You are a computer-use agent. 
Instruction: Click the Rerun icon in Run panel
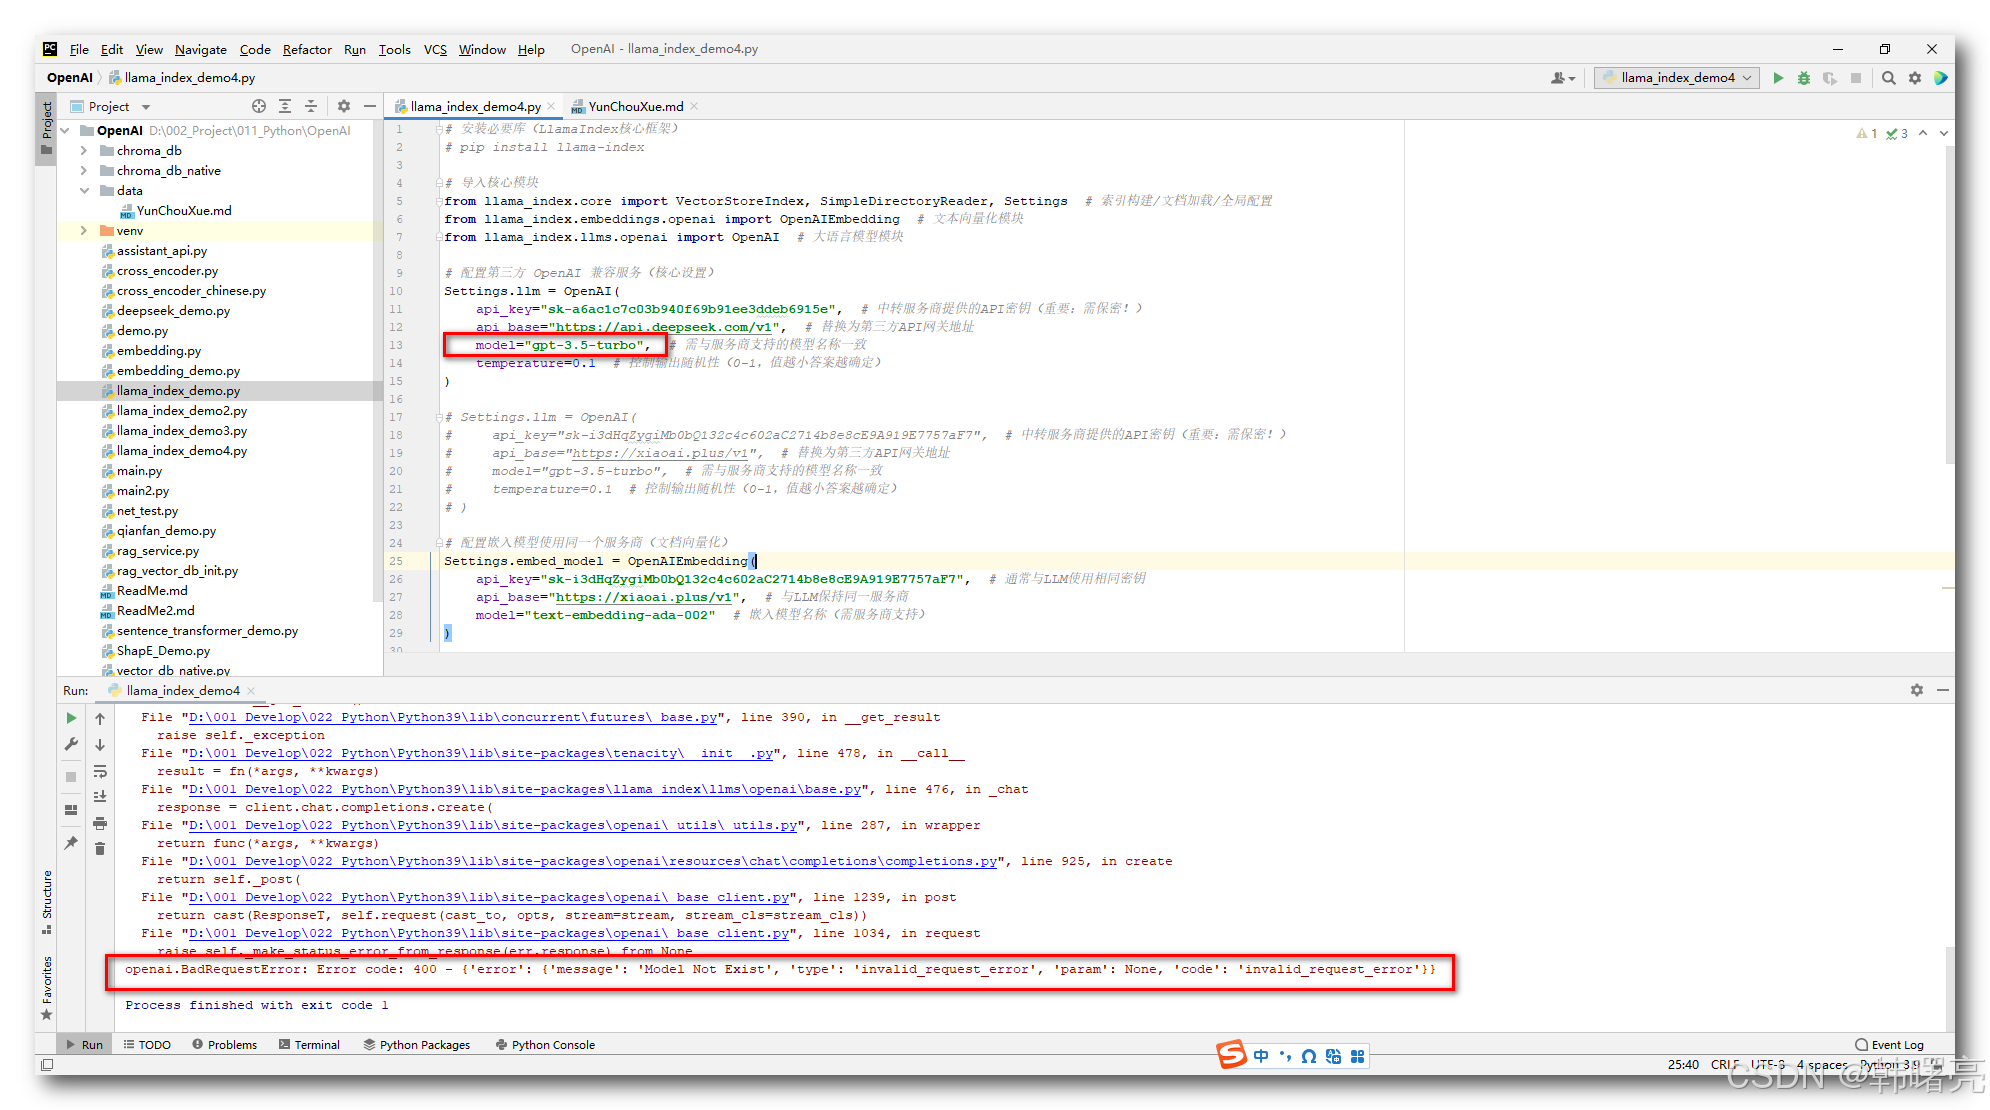[x=71, y=718]
